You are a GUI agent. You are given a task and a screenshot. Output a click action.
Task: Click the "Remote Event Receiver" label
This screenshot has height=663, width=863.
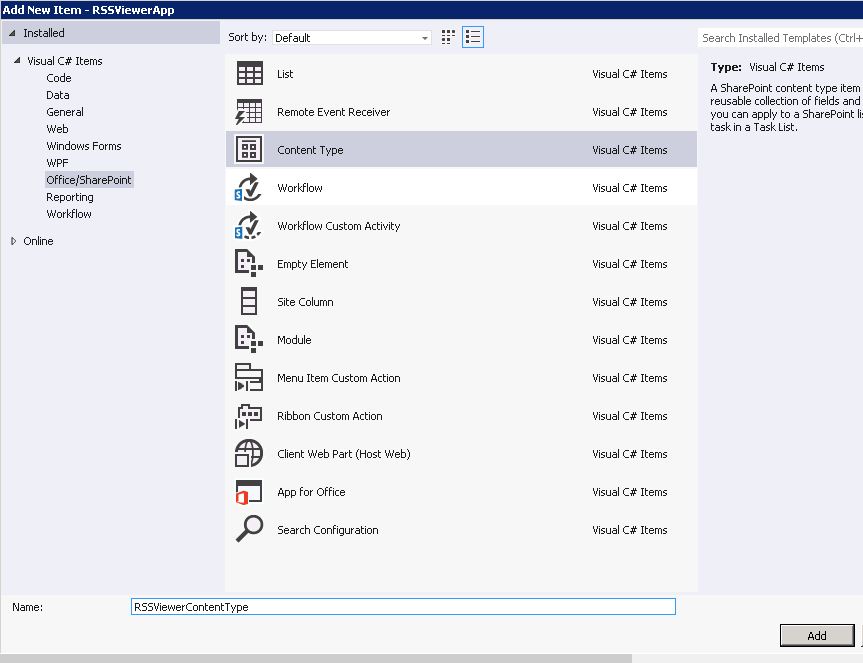point(334,112)
